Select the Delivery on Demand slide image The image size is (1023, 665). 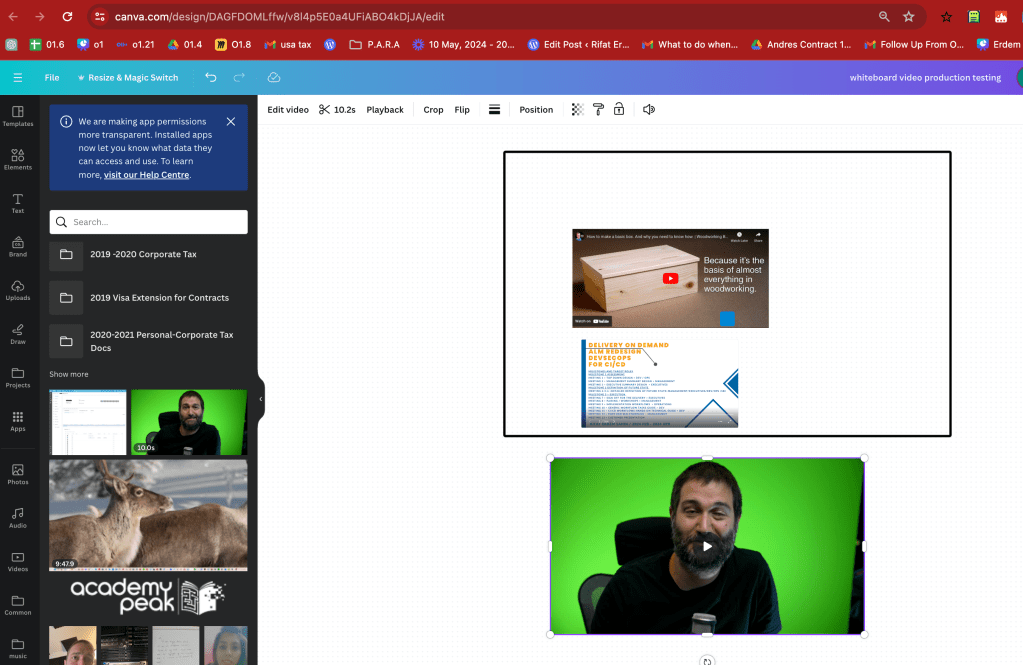(659, 384)
